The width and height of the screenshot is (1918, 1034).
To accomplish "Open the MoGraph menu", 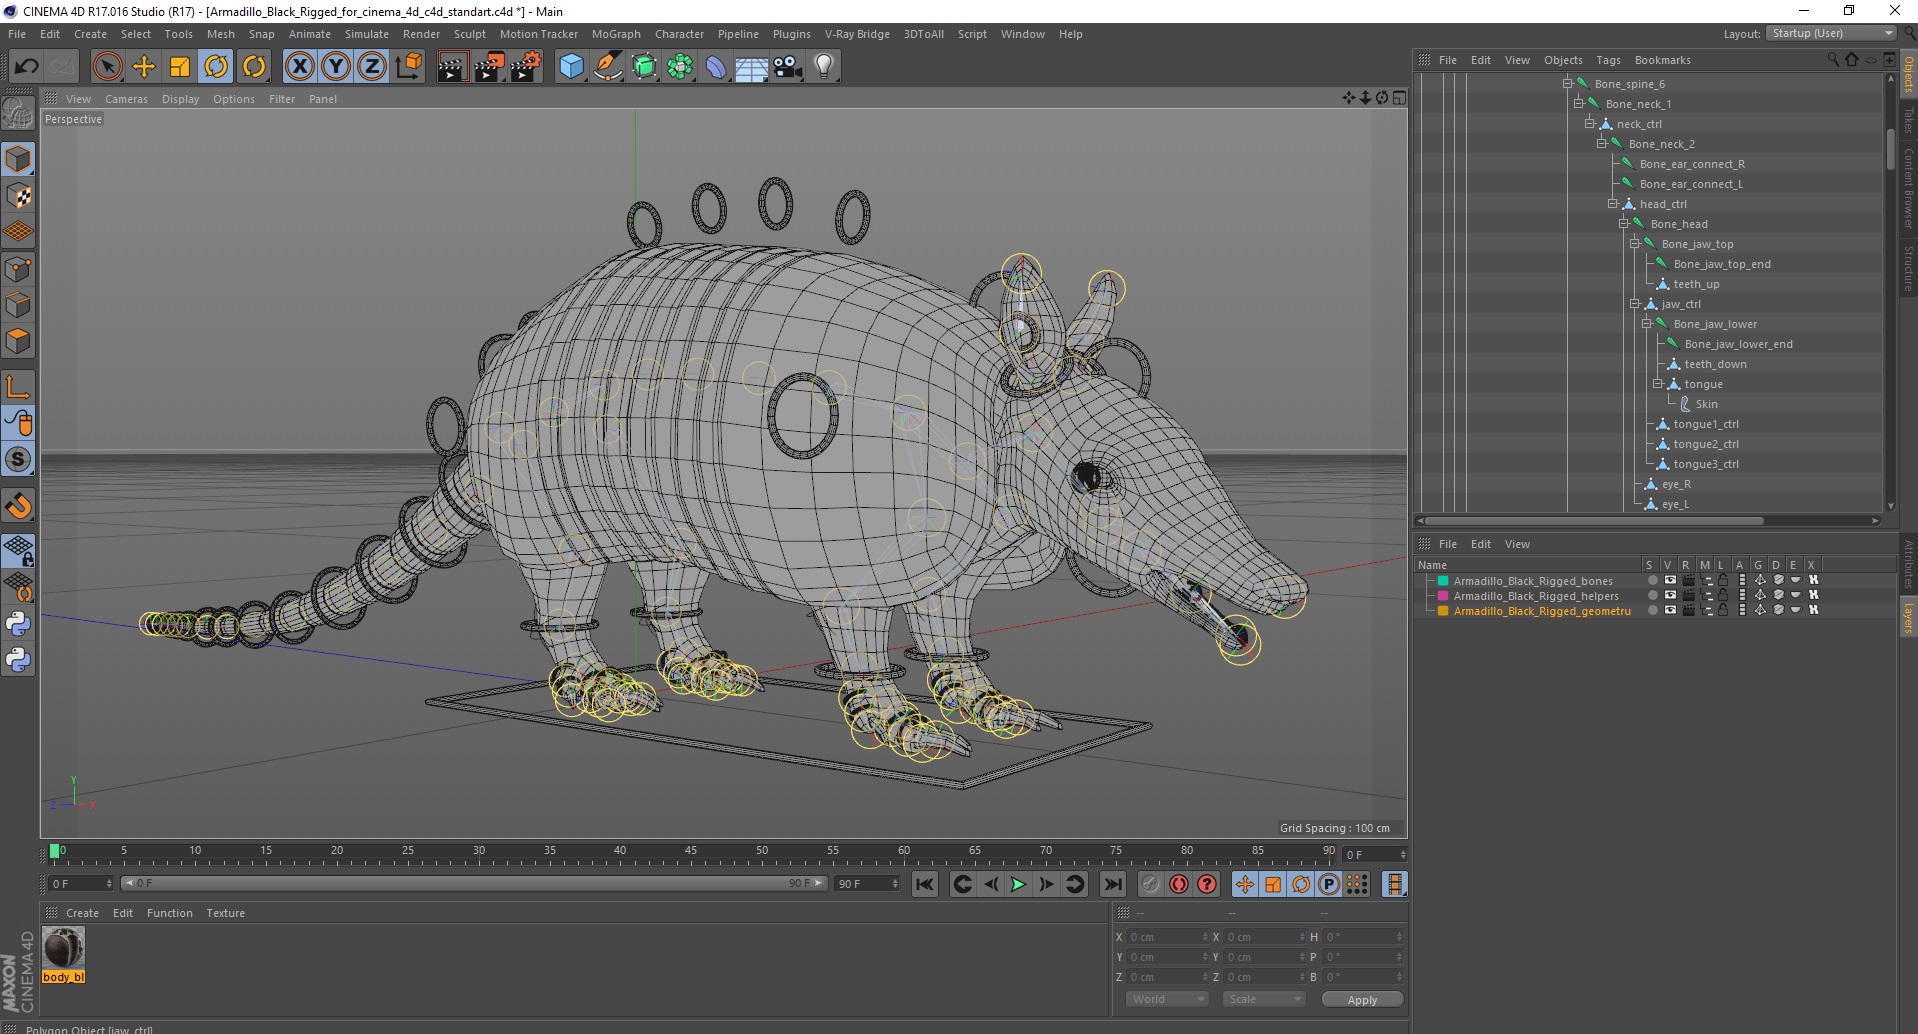I will click(615, 34).
